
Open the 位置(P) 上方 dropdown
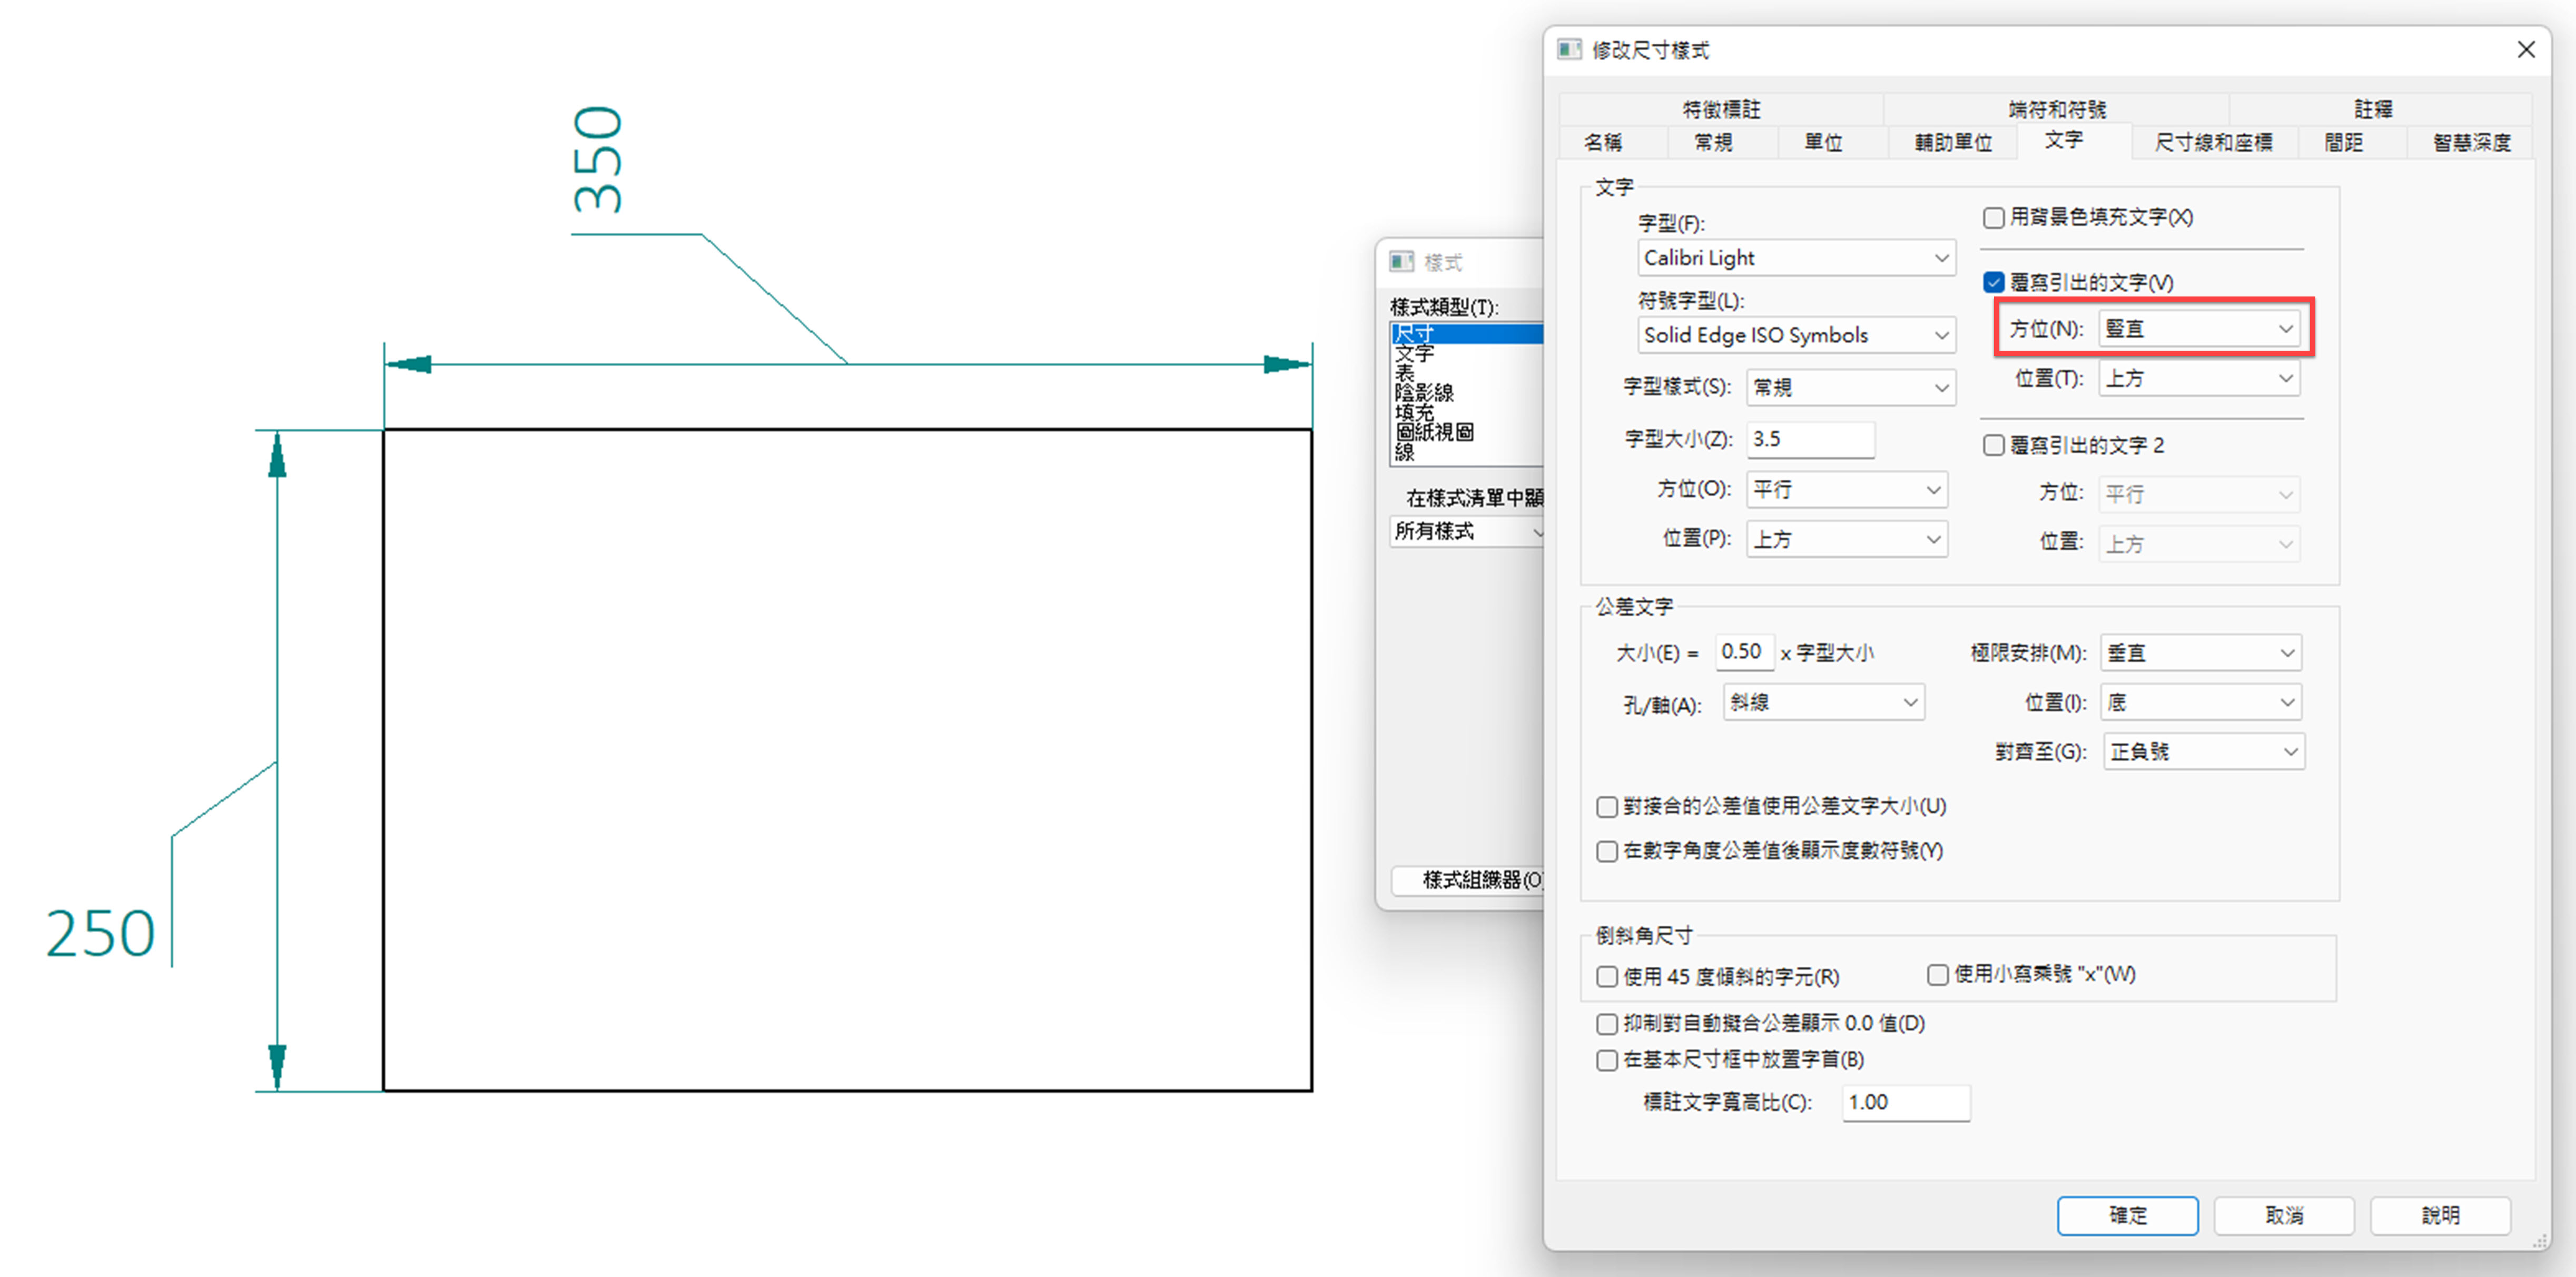1847,540
